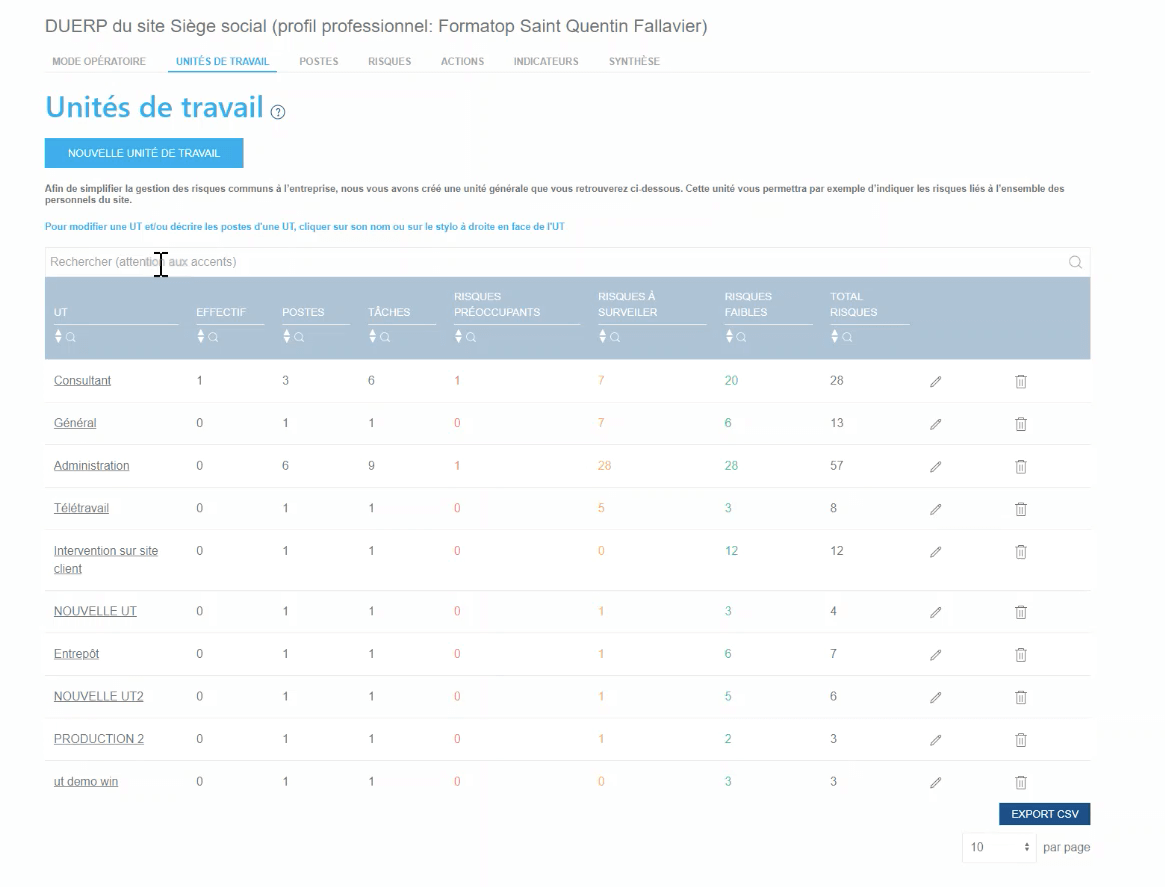This screenshot has width=1165, height=887.
Task: Go to the POSTES tab
Action: click(x=319, y=62)
